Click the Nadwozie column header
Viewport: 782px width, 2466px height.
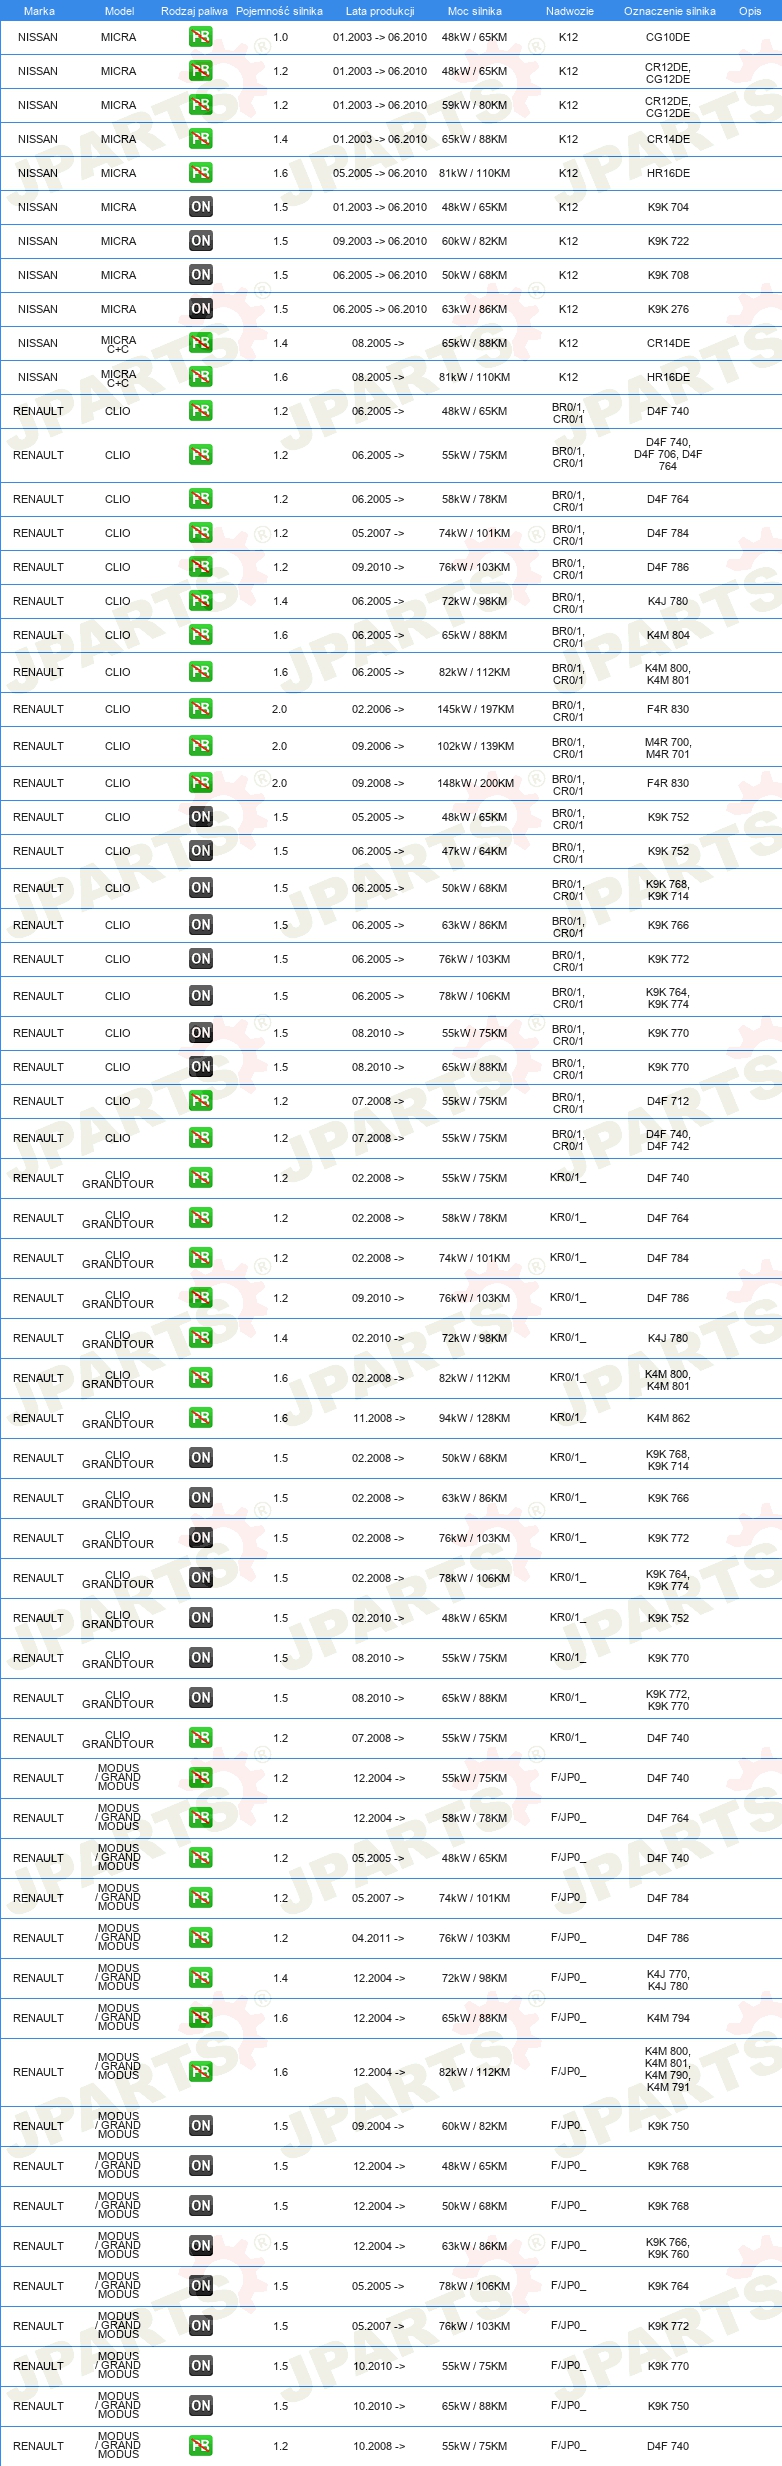(569, 11)
